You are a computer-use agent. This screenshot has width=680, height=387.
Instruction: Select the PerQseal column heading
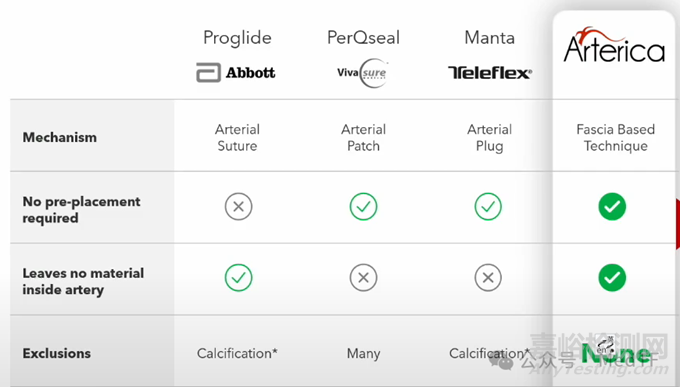363,38
